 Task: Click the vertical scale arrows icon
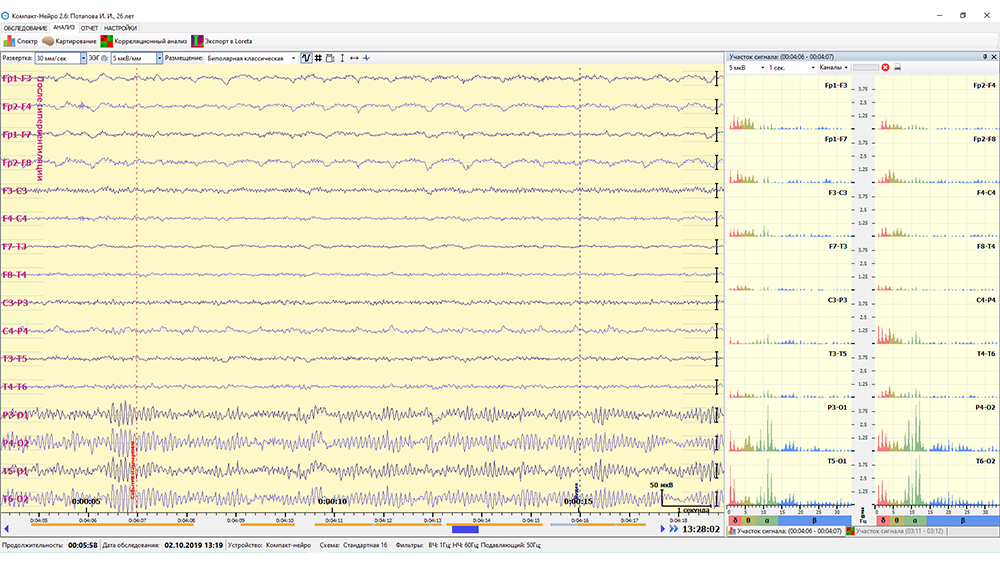click(x=343, y=58)
